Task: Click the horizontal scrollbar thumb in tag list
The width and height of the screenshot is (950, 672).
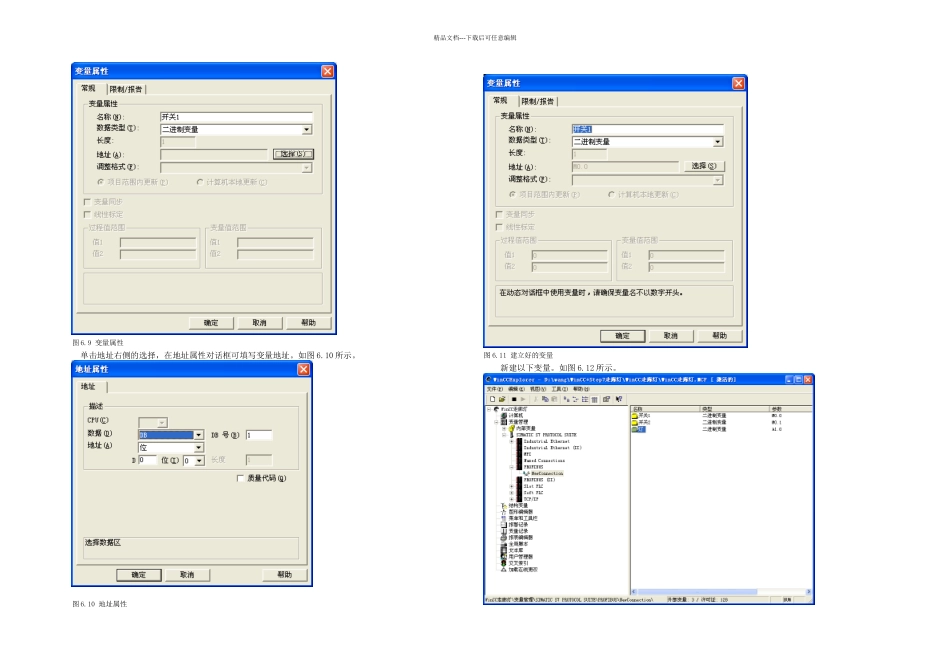Action: [697, 591]
